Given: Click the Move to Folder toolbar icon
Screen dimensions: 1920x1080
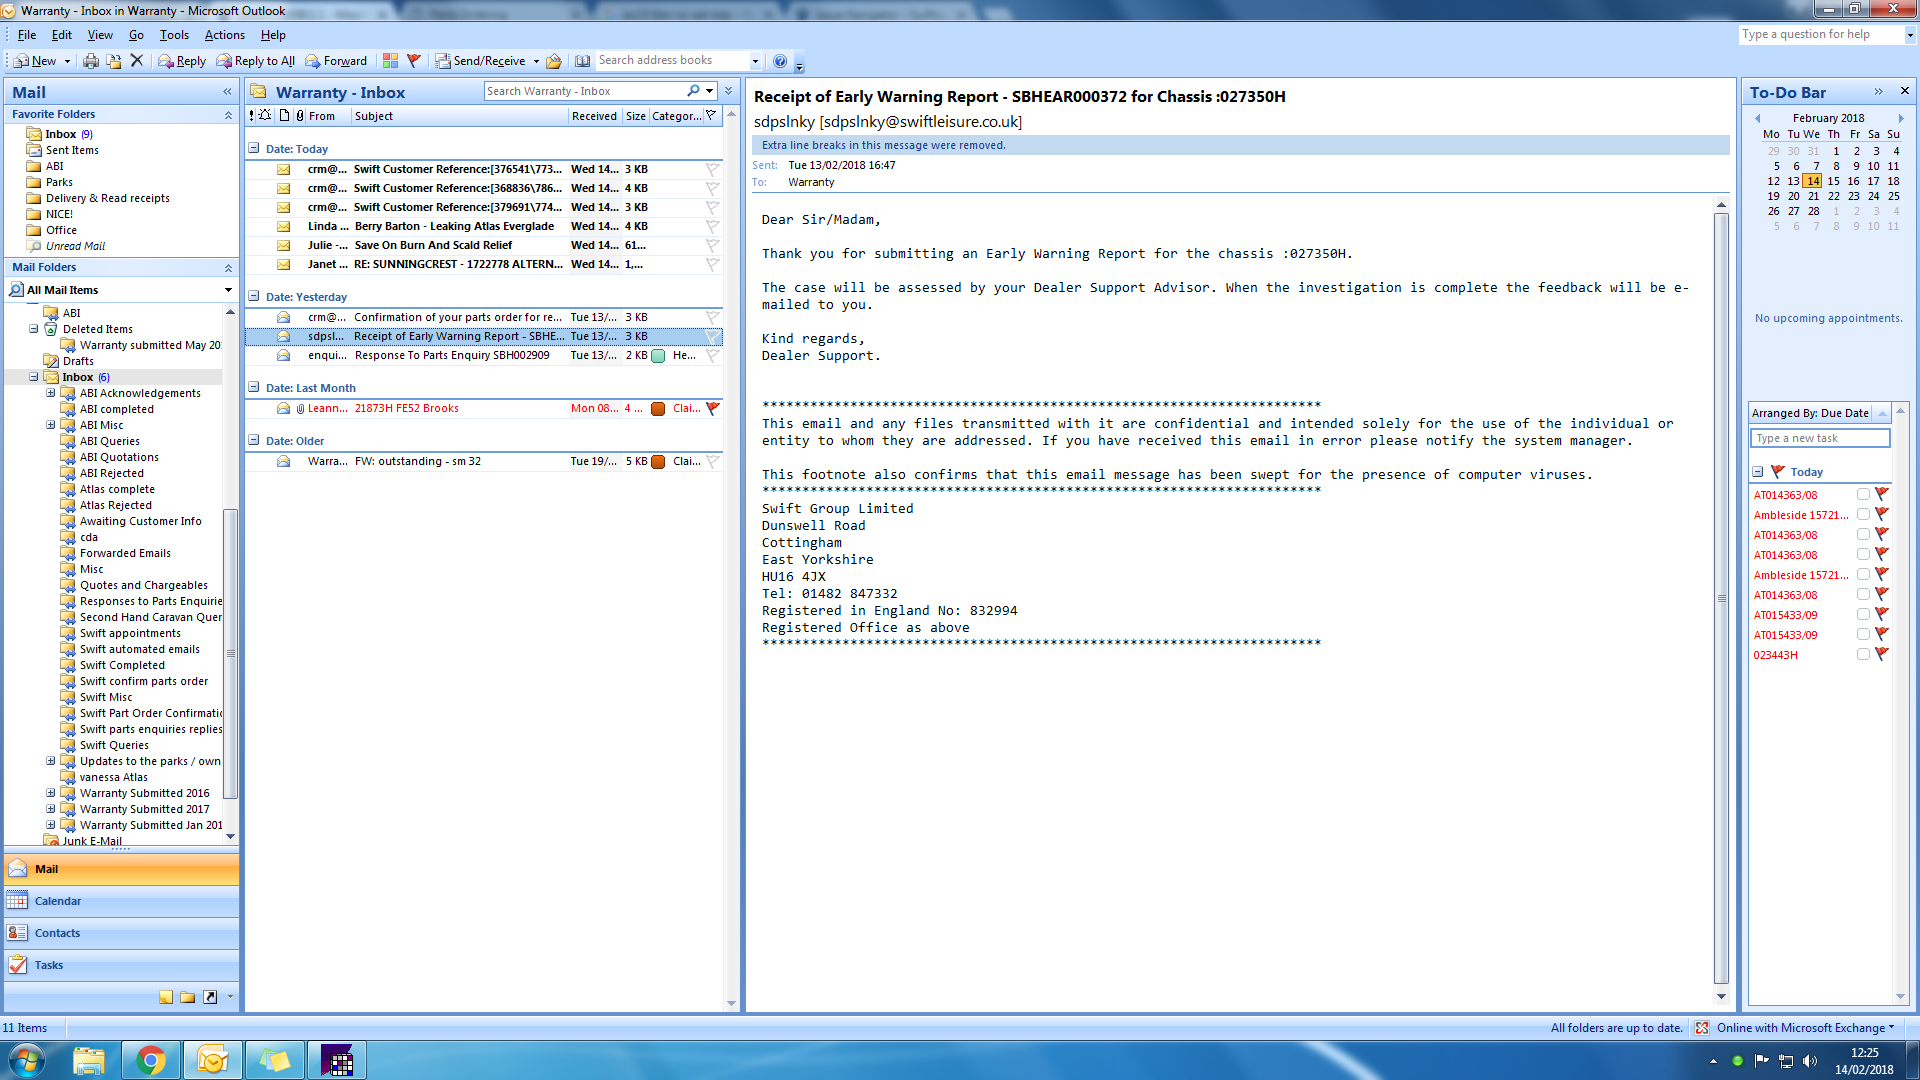Looking at the screenshot, I should tap(114, 61).
